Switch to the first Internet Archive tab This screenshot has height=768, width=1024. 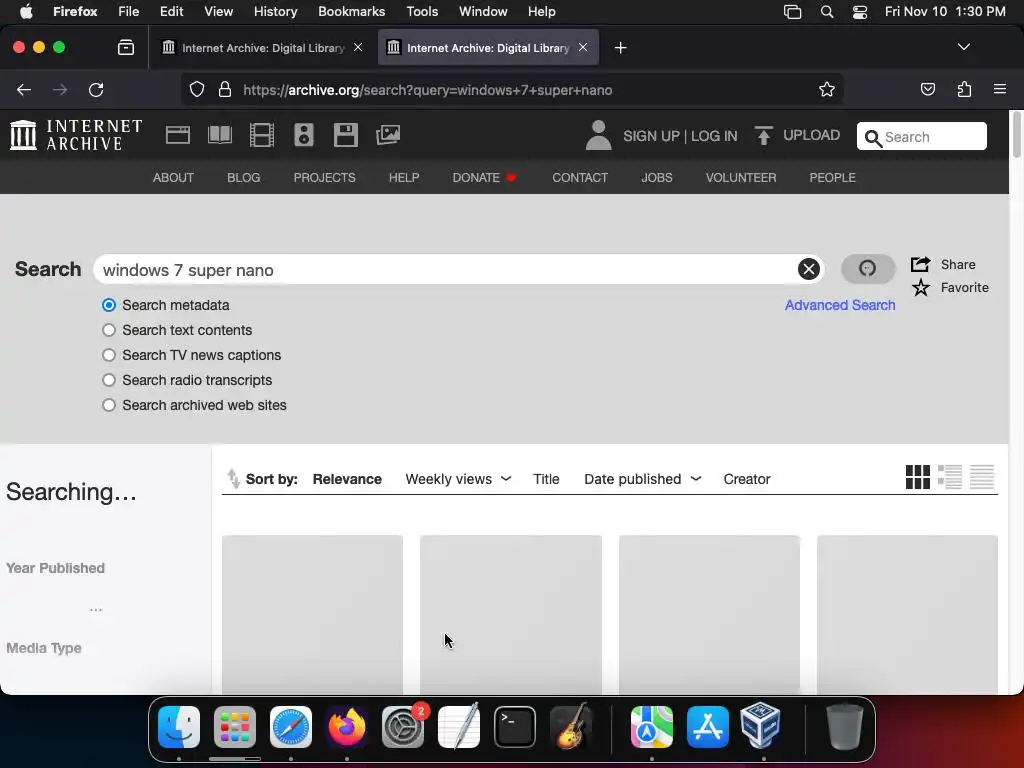click(263, 47)
